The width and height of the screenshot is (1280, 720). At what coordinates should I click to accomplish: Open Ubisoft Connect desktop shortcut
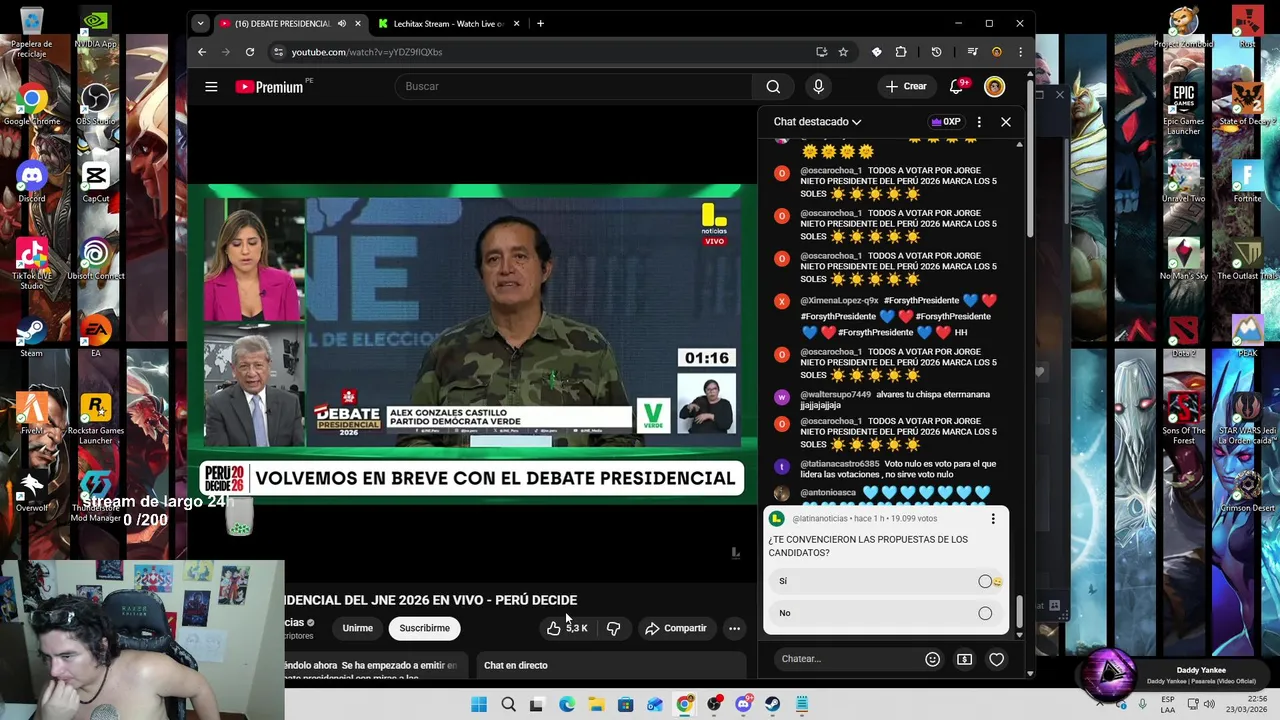pyautogui.click(x=96, y=259)
